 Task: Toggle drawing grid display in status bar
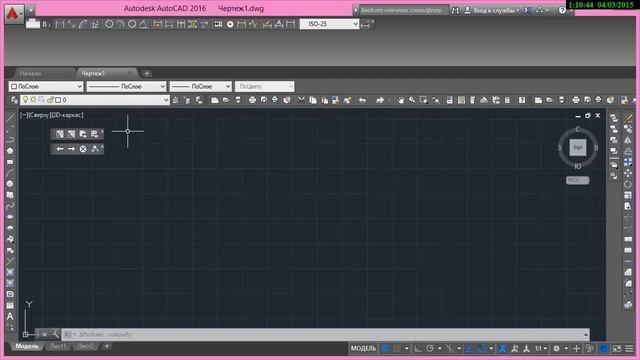[x=385, y=349]
